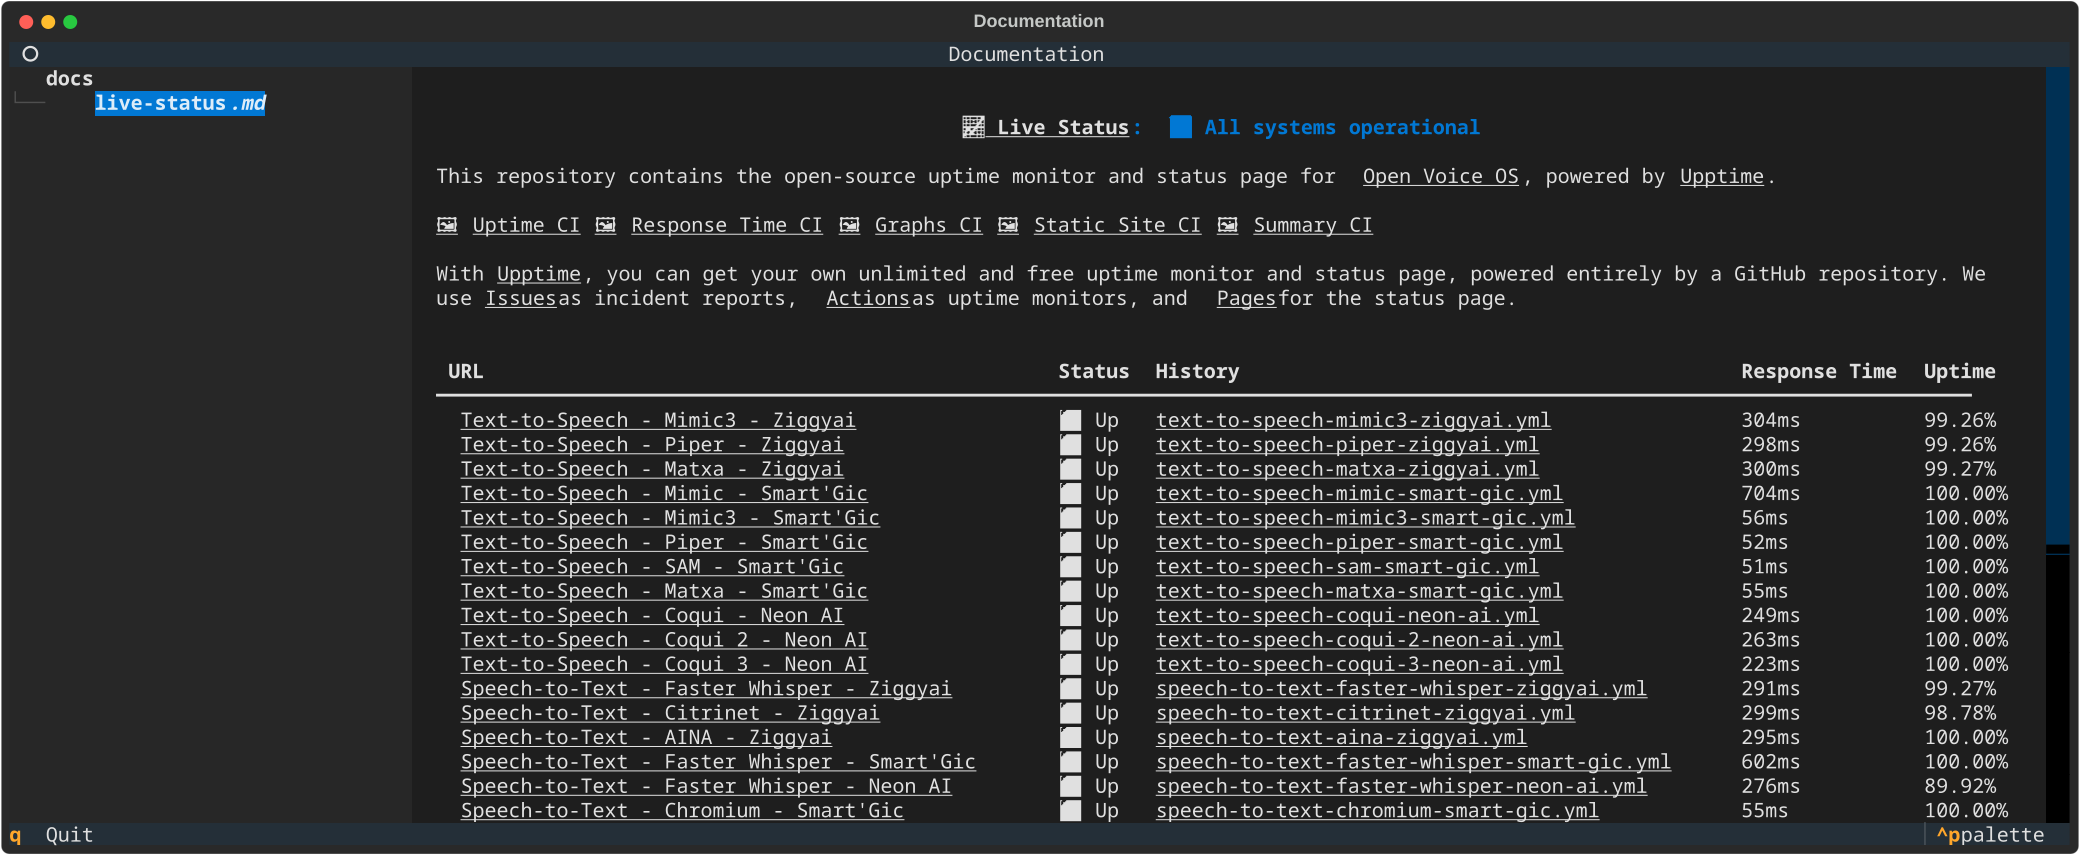
Task: Open text-to-speech-mimic3-ziggyai.yml history link
Action: pyautogui.click(x=1354, y=420)
